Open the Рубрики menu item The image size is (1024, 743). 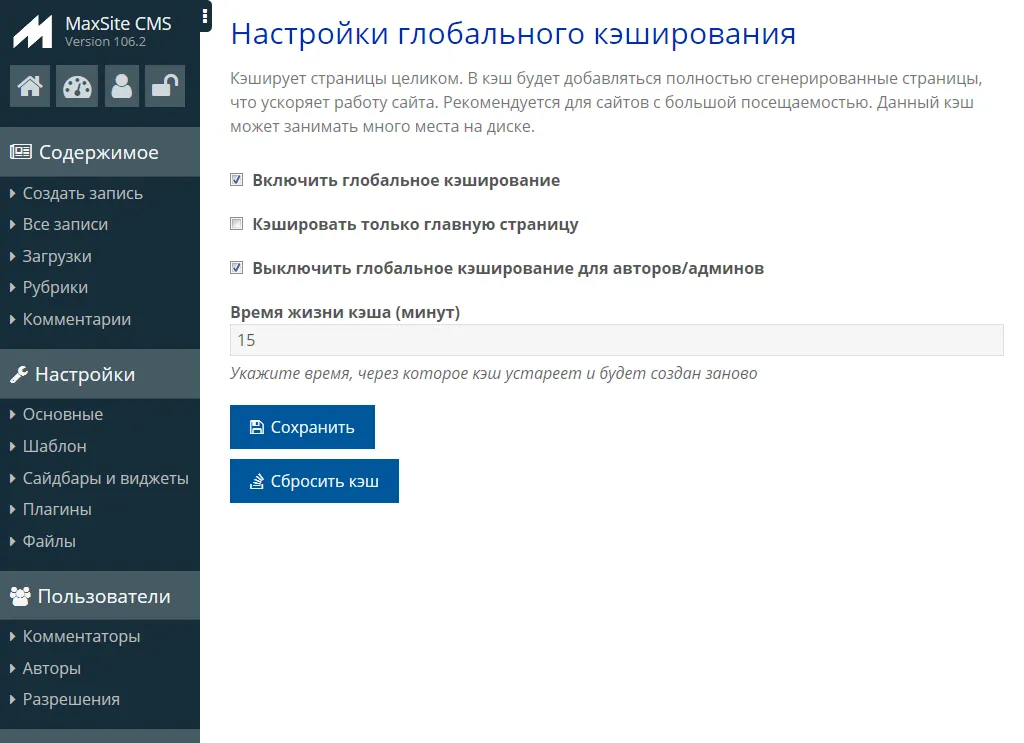tap(55, 288)
